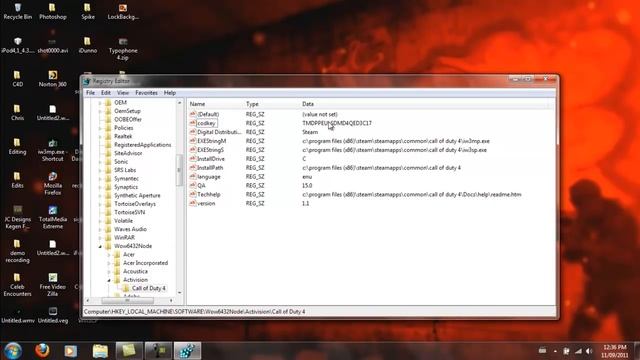Open the Favorites menu
Viewport: 640px width, 360px height.
[146, 93]
